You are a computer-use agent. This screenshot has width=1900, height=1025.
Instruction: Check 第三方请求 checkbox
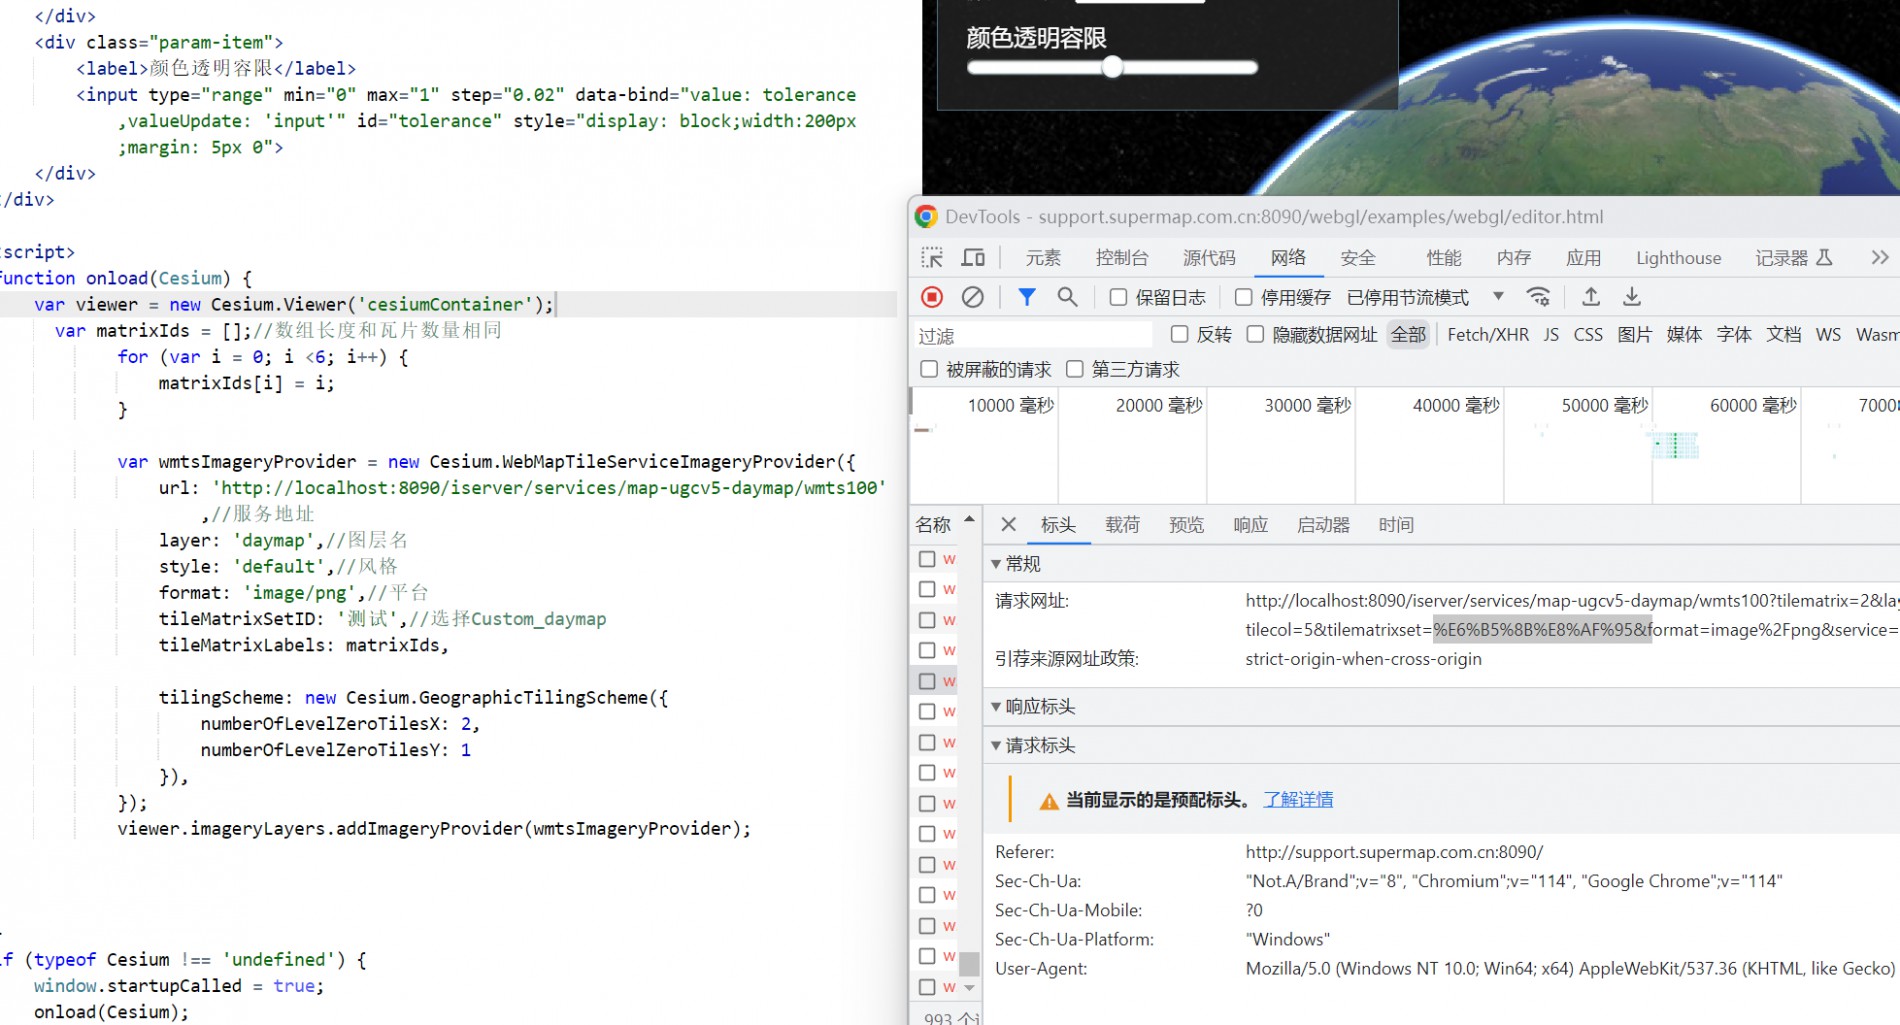1075,369
